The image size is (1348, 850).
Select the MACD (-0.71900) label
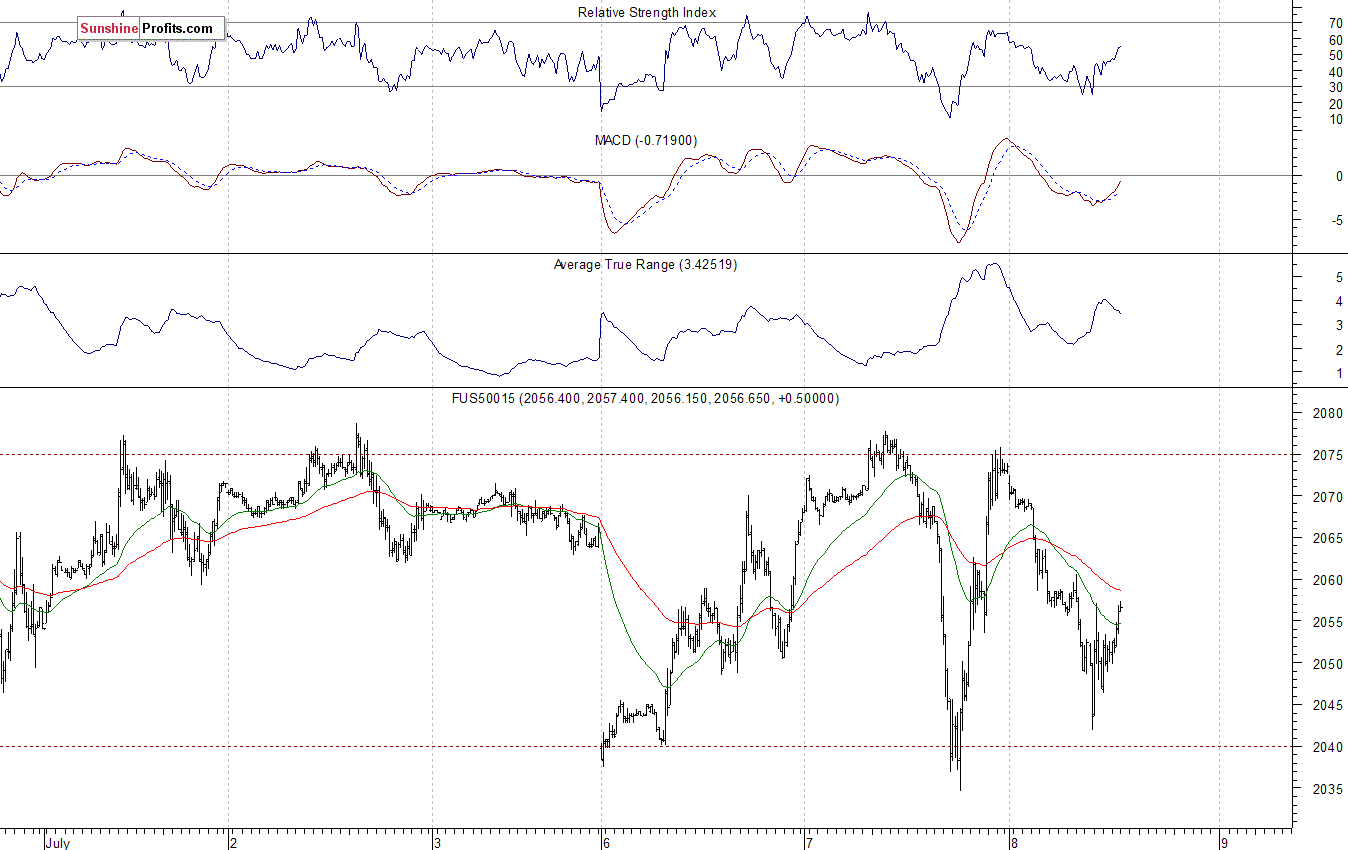click(645, 141)
